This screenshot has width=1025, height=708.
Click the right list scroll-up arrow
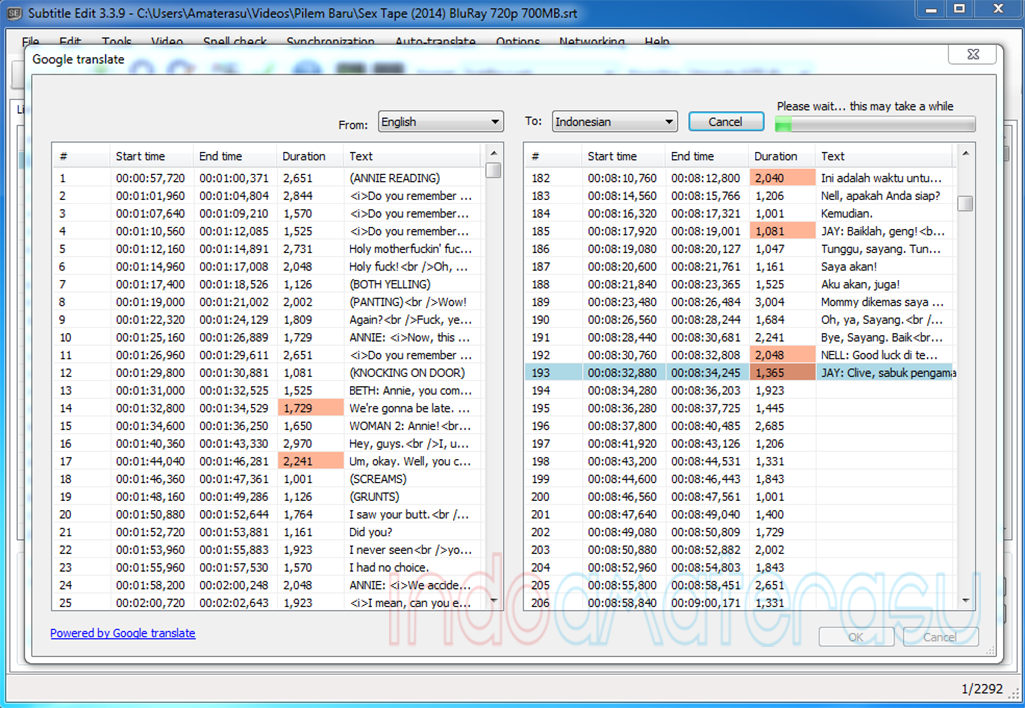[x=966, y=154]
